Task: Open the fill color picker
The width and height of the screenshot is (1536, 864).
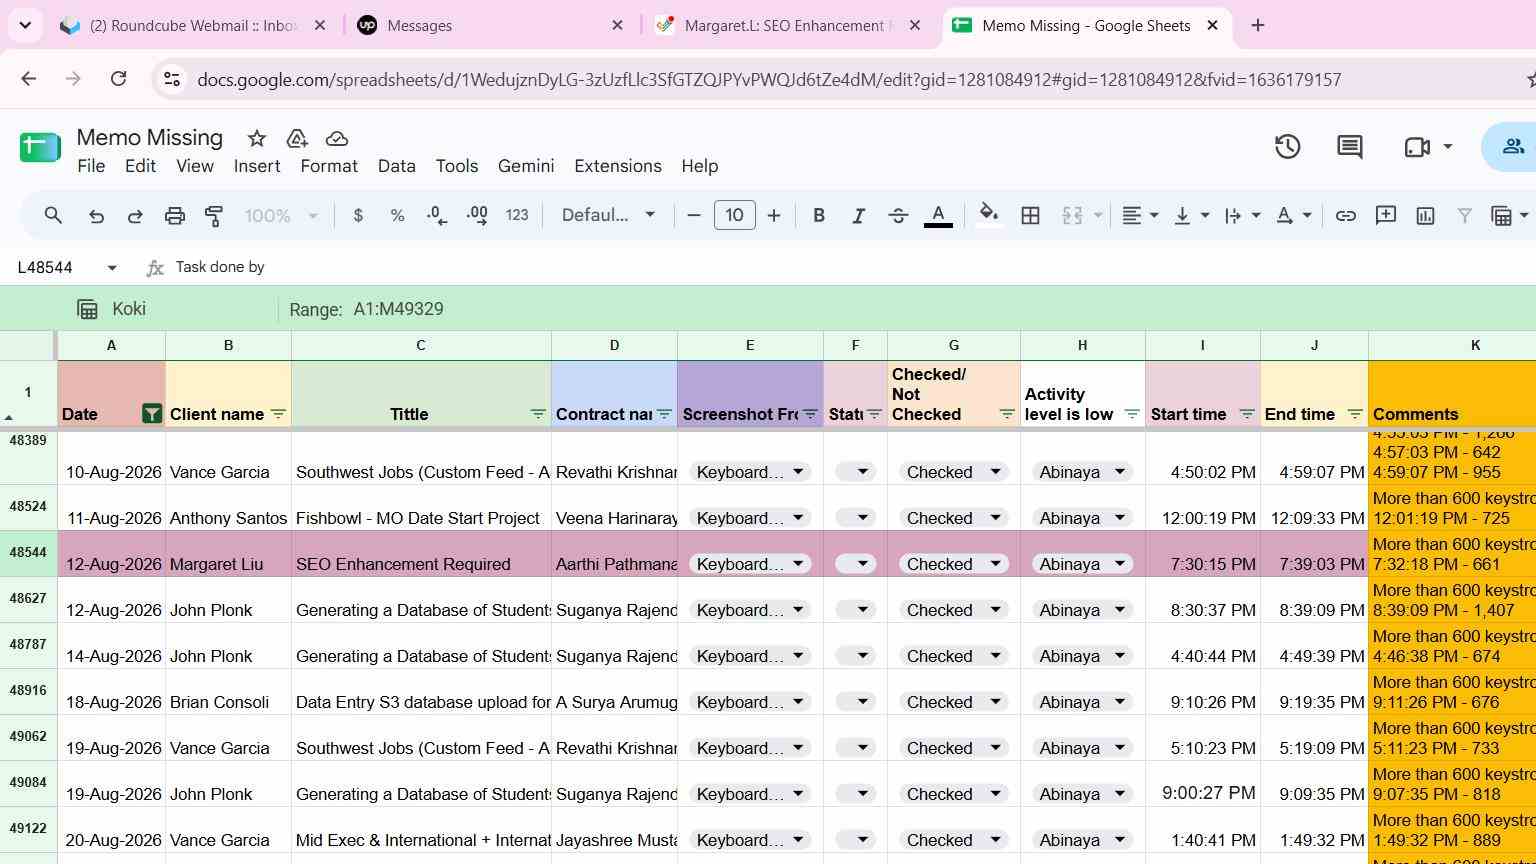Action: pos(988,215)
